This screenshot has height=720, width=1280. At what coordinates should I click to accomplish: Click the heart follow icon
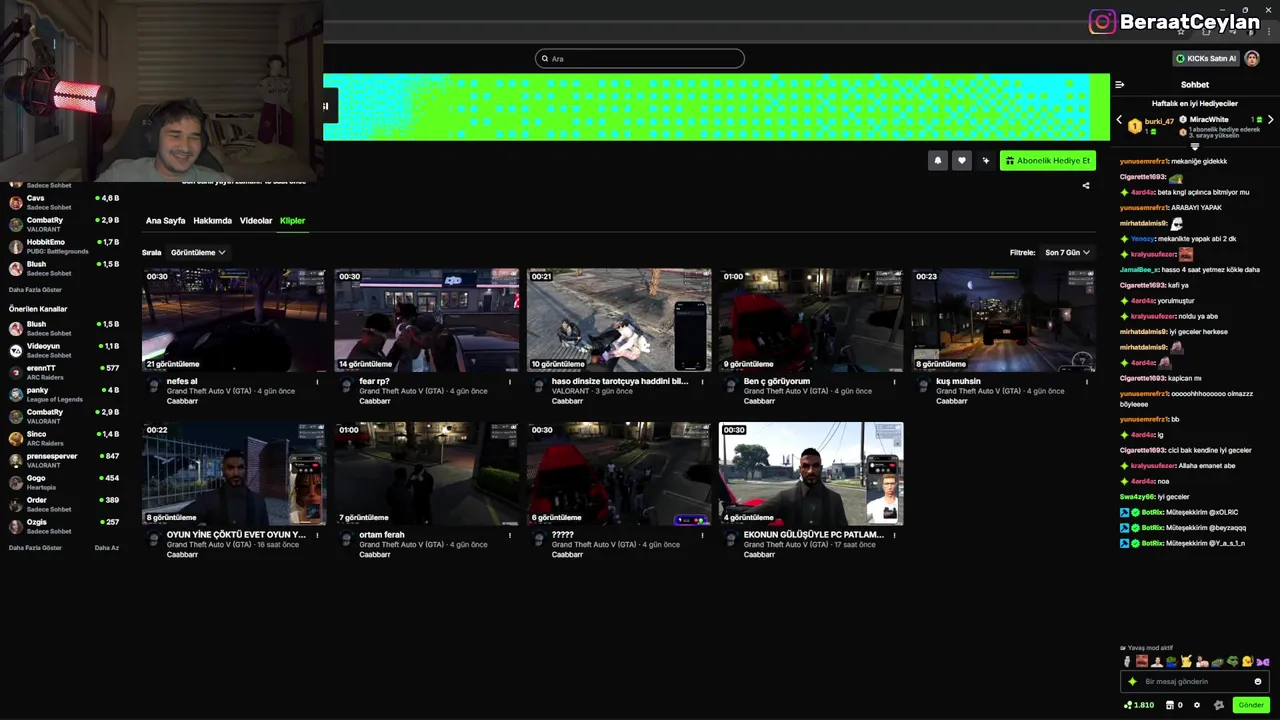point(962,160)
